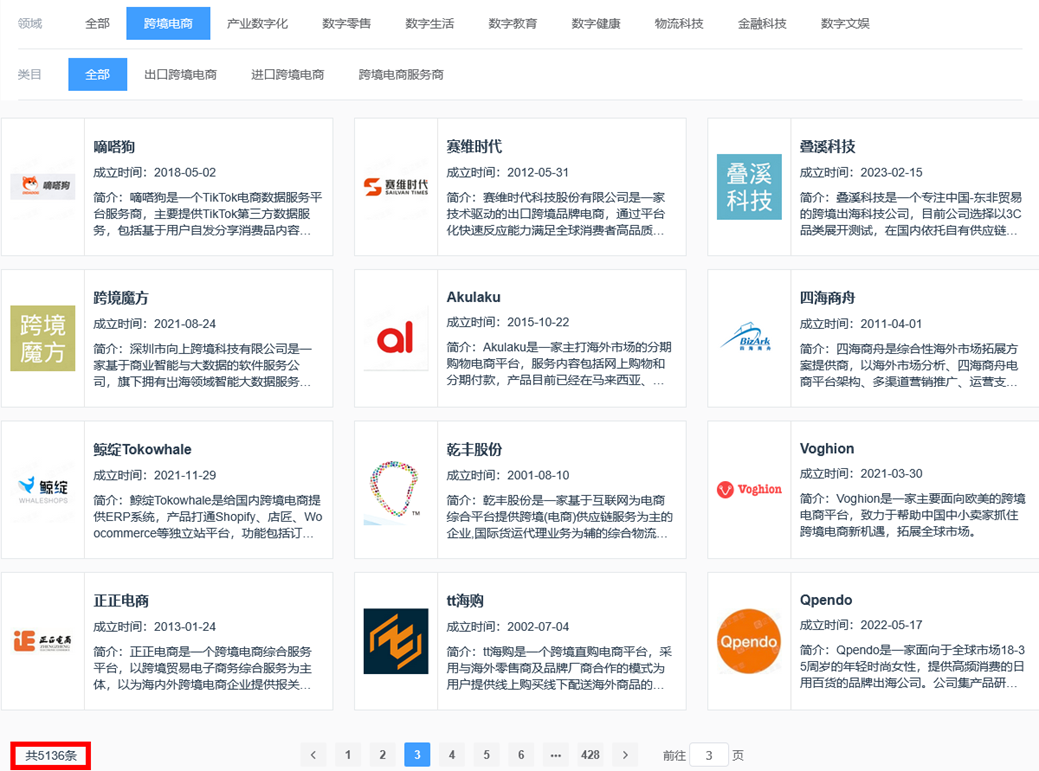Jump to page 428
The width and height of the screenshot is (1039, 771).
click(590, 755)
